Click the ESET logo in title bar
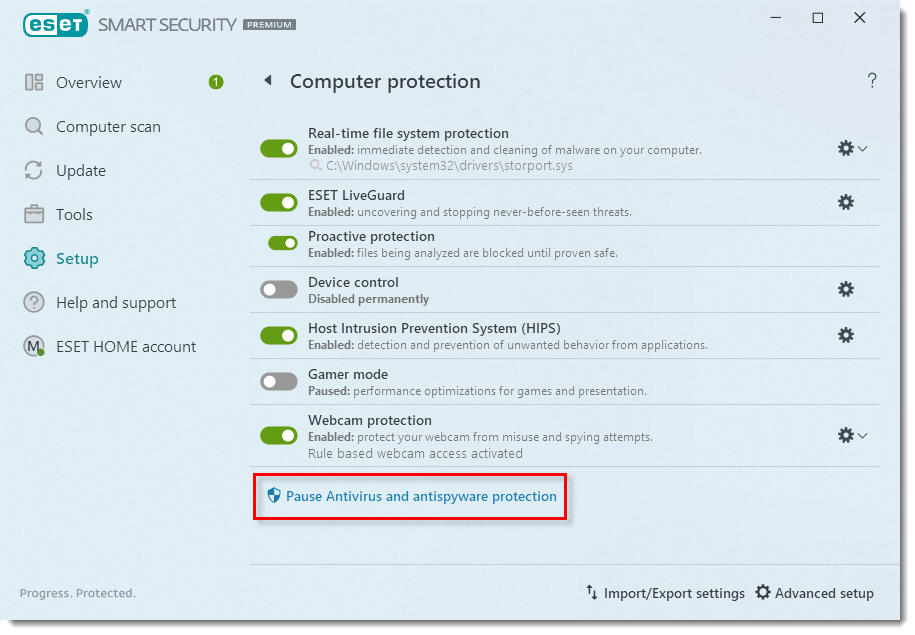The image size is (915, 635). click(x=56, y=24)
